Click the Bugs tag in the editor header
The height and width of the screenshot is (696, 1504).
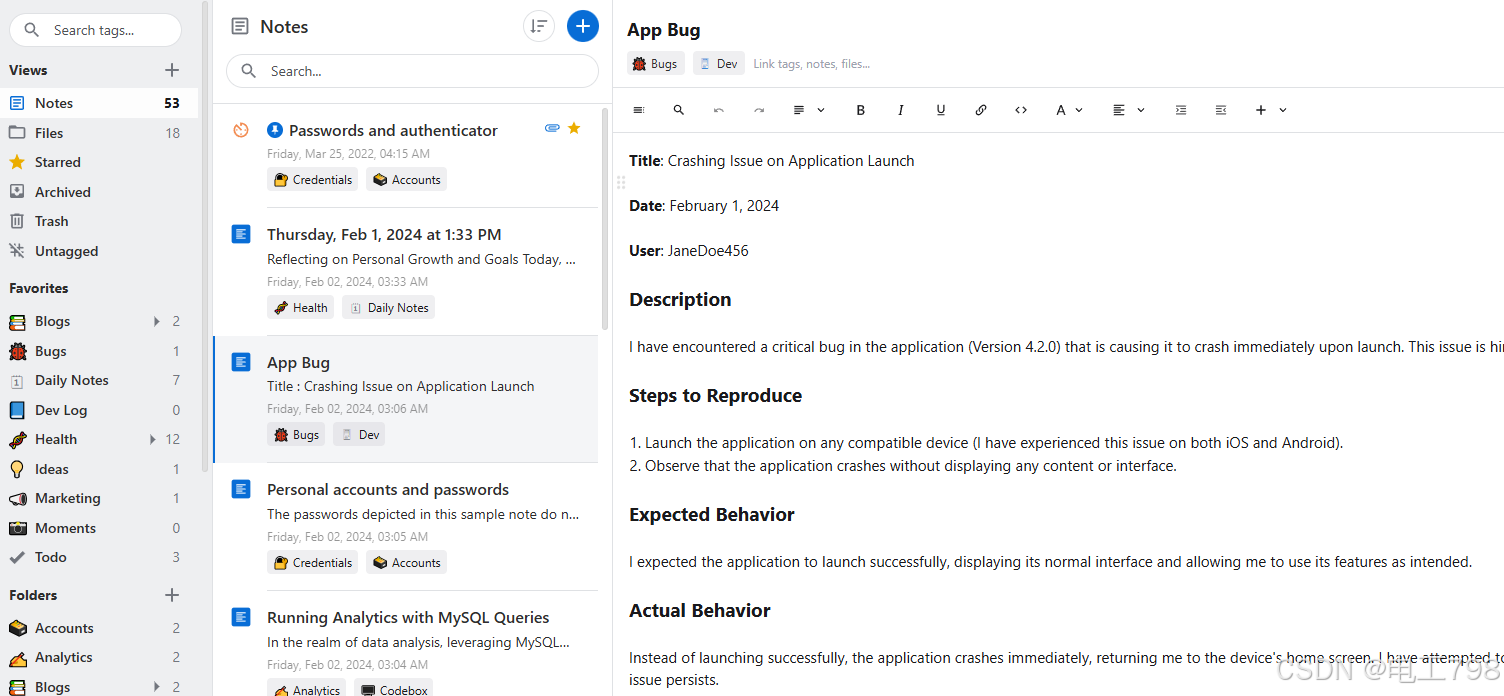click(x=656, y=64)
